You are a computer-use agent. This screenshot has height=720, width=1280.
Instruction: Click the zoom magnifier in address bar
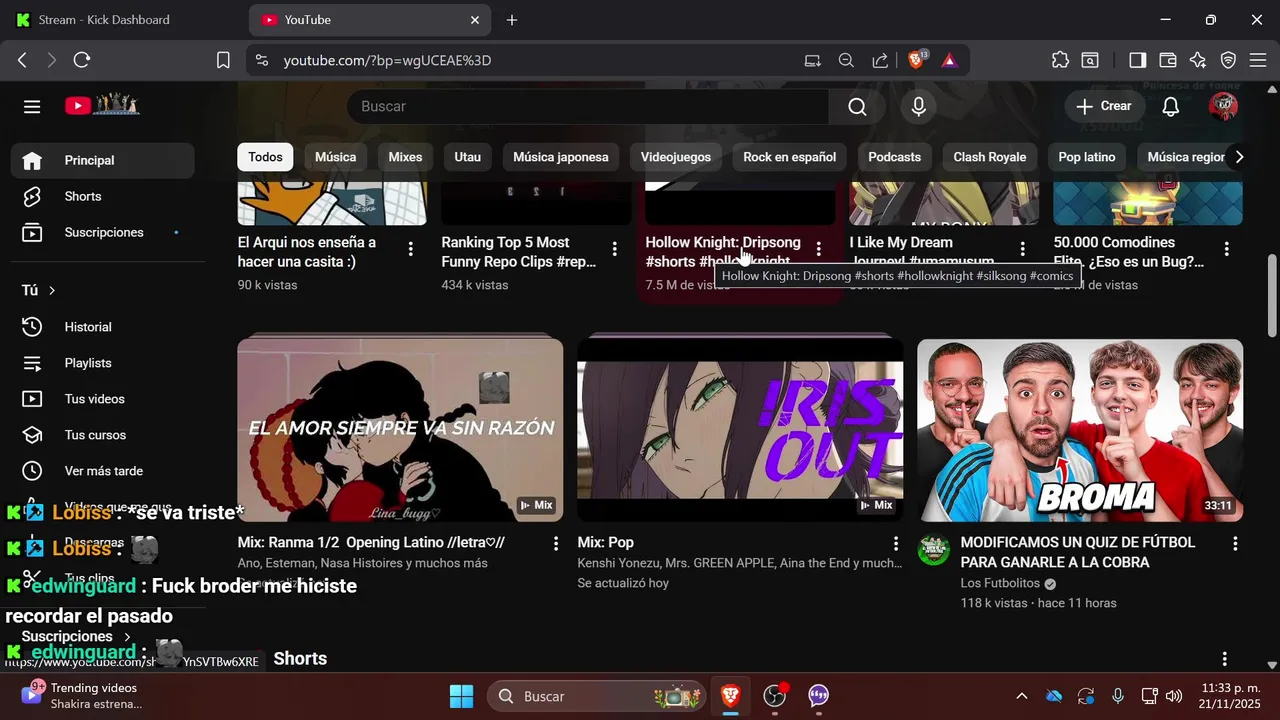846,60
